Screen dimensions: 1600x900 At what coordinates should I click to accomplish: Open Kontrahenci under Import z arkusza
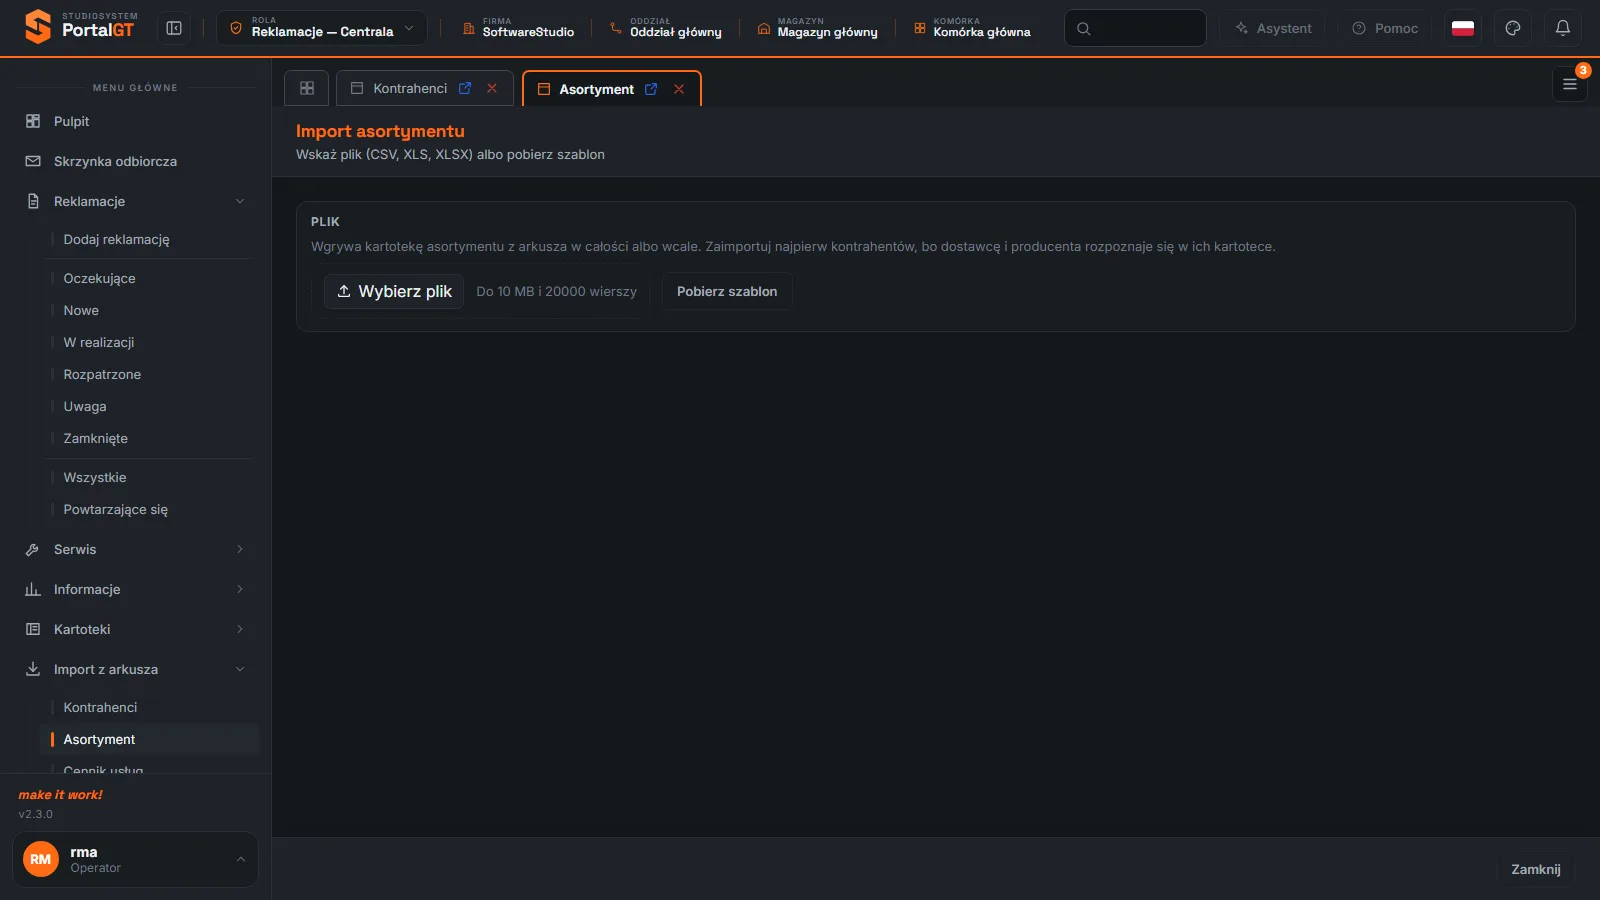coord(150,707)
